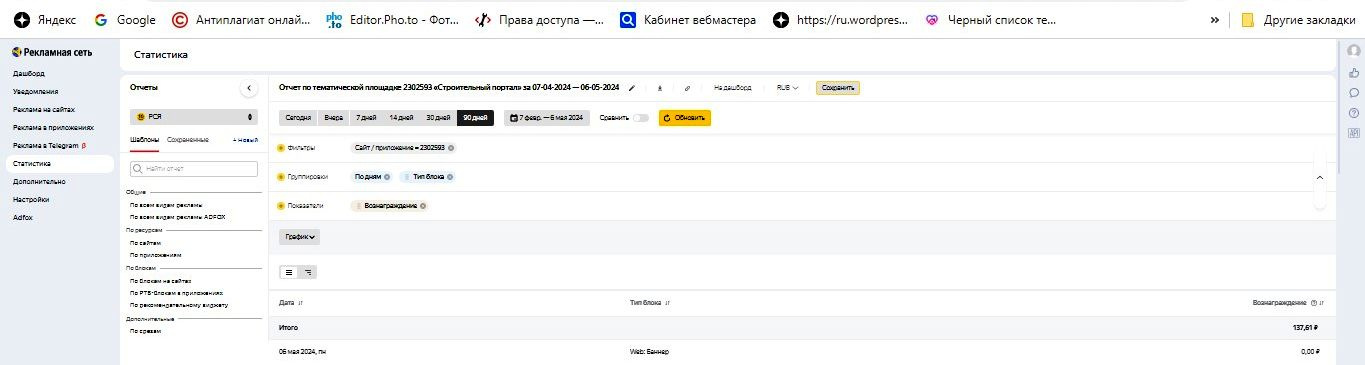Switch to the Шаблоны tab
1365x365 pixels.
click(x=145, y=140)
